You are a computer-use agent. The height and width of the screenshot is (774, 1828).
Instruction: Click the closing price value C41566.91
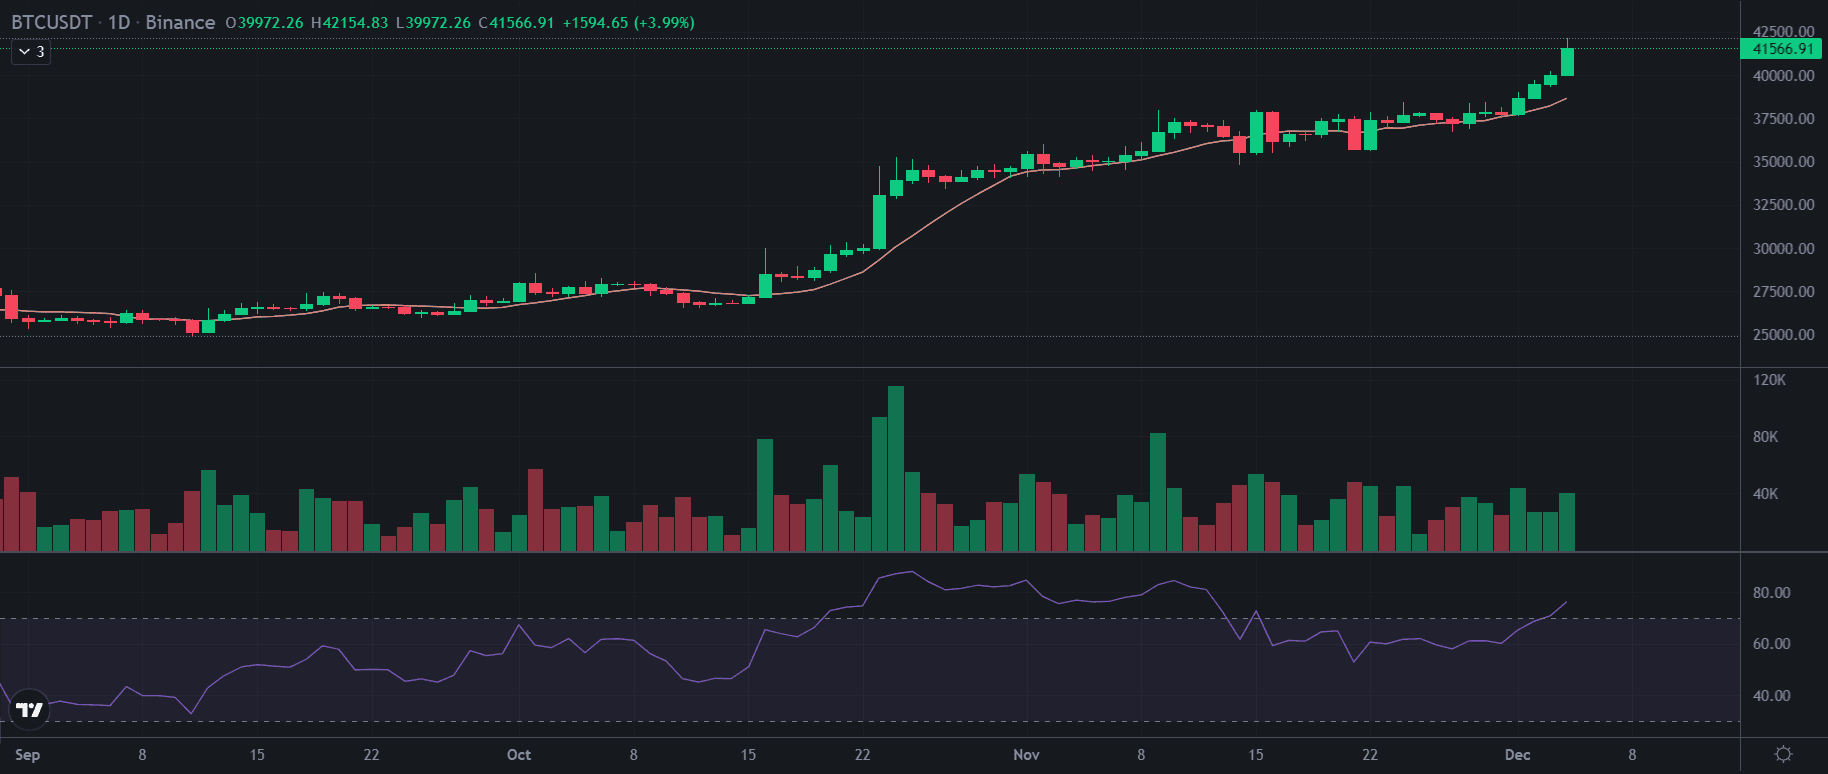pyautogui.click(x=516, y=22)
